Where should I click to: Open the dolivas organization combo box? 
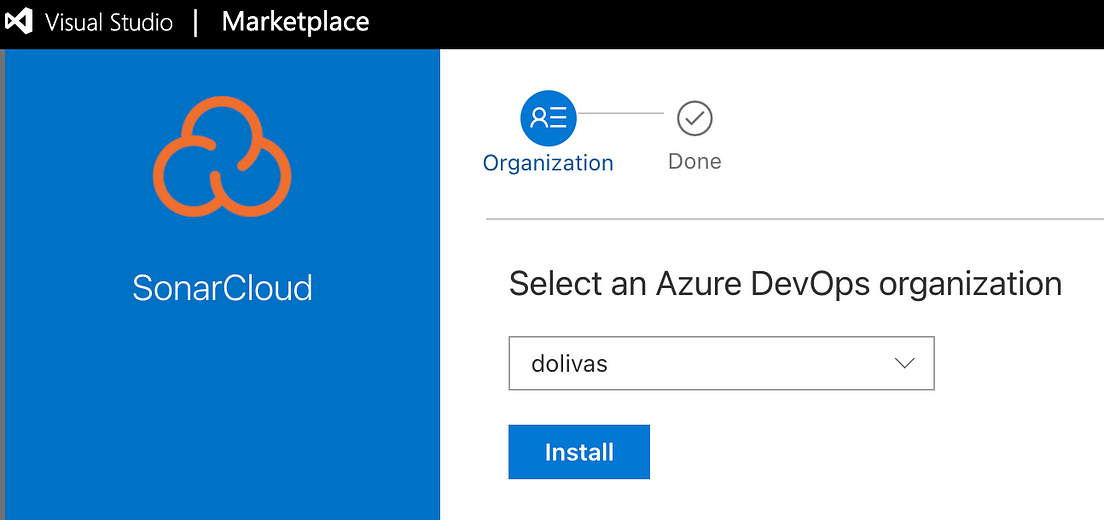(722, 363)
